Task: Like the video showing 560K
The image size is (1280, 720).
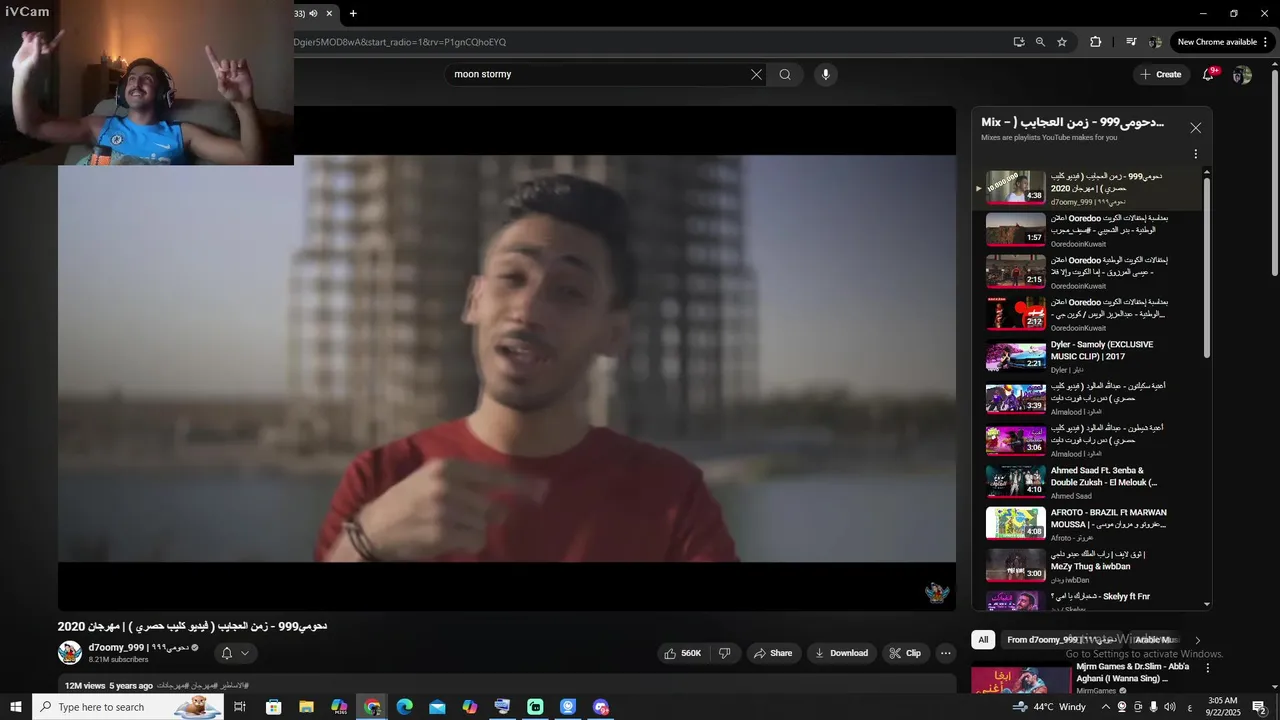Action: pos(684,653)
